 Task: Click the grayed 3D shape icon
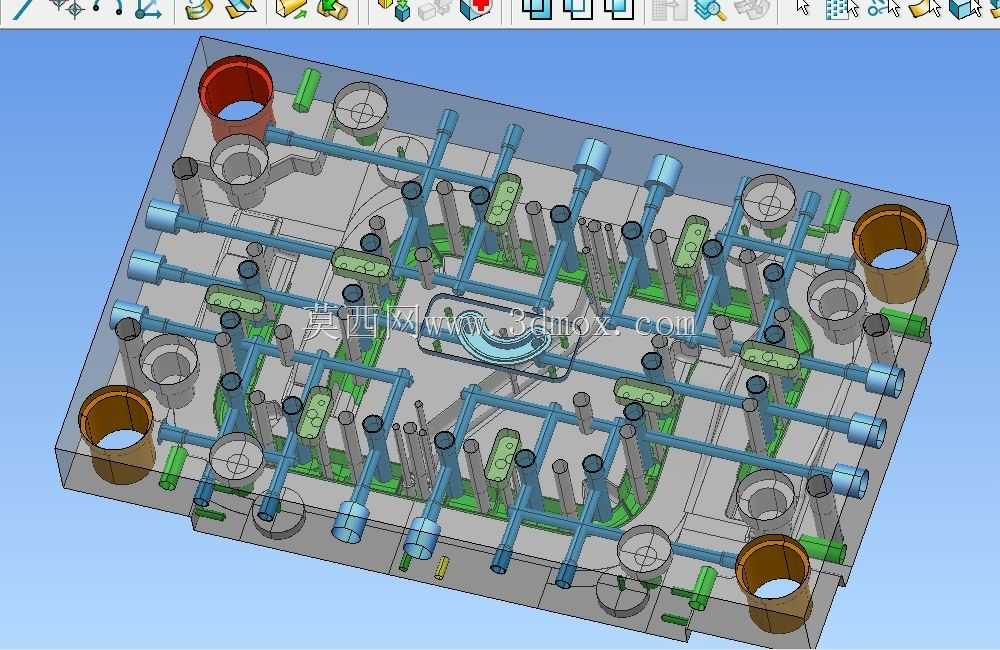coord(753,8)
